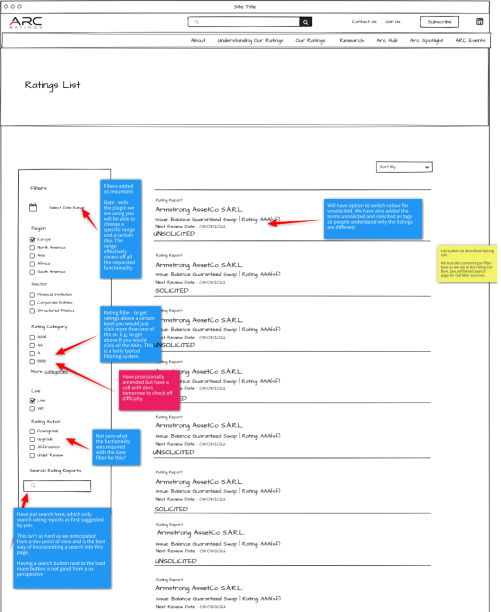Click the Search Rating Reports label
501x612 pixels.
(55, 471)
